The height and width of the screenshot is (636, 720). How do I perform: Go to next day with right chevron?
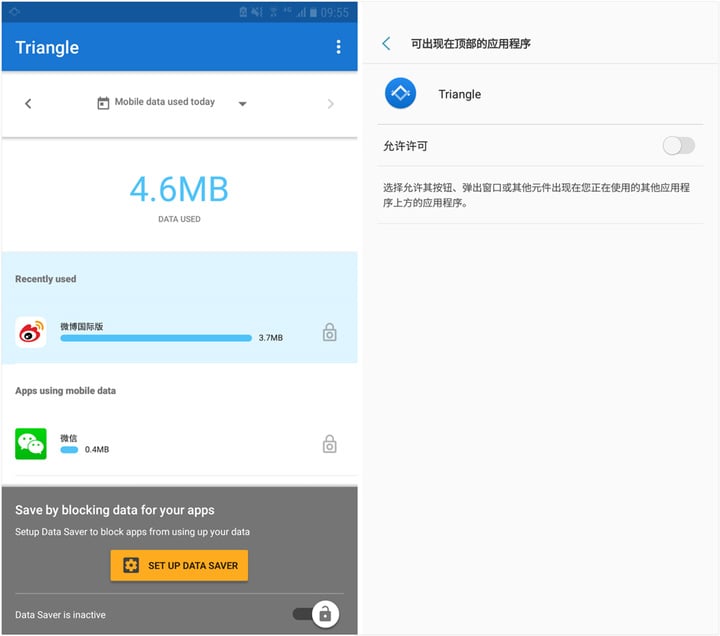tap(330, 104)
